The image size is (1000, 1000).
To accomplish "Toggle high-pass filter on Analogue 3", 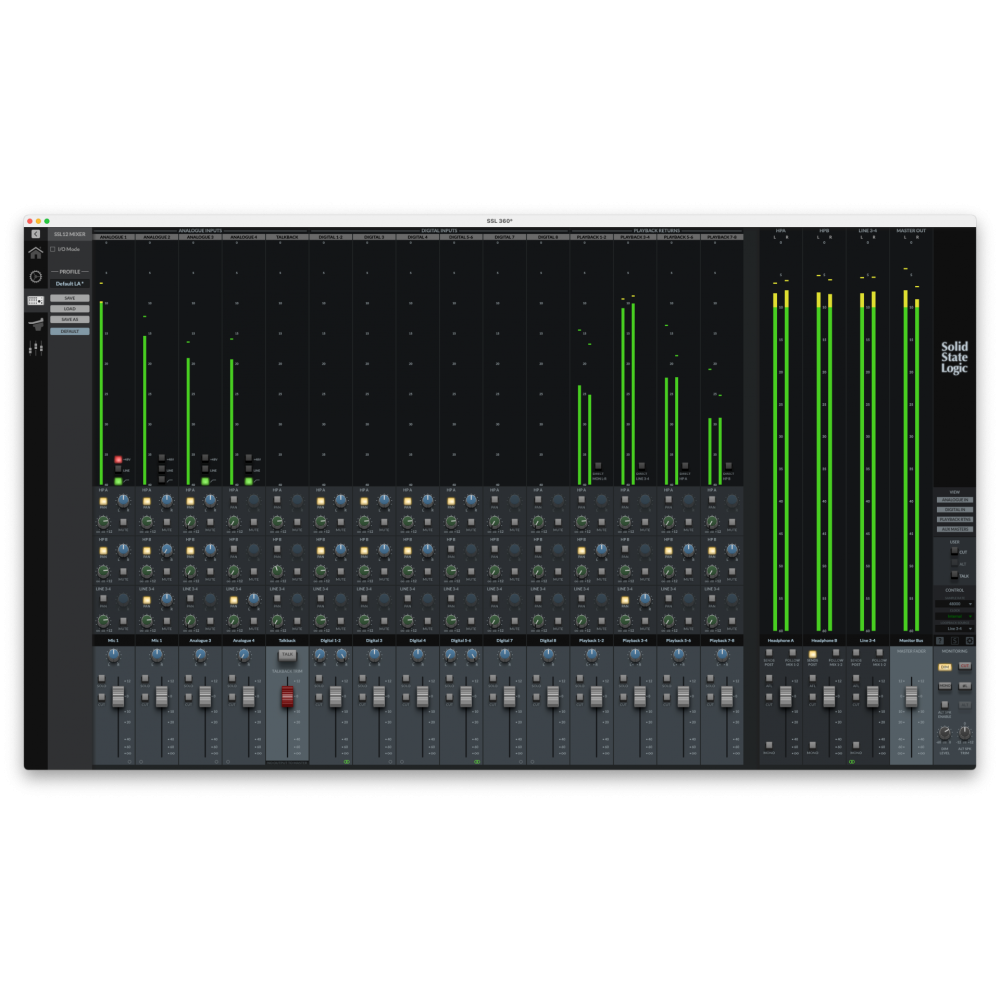I will point(205,481).
